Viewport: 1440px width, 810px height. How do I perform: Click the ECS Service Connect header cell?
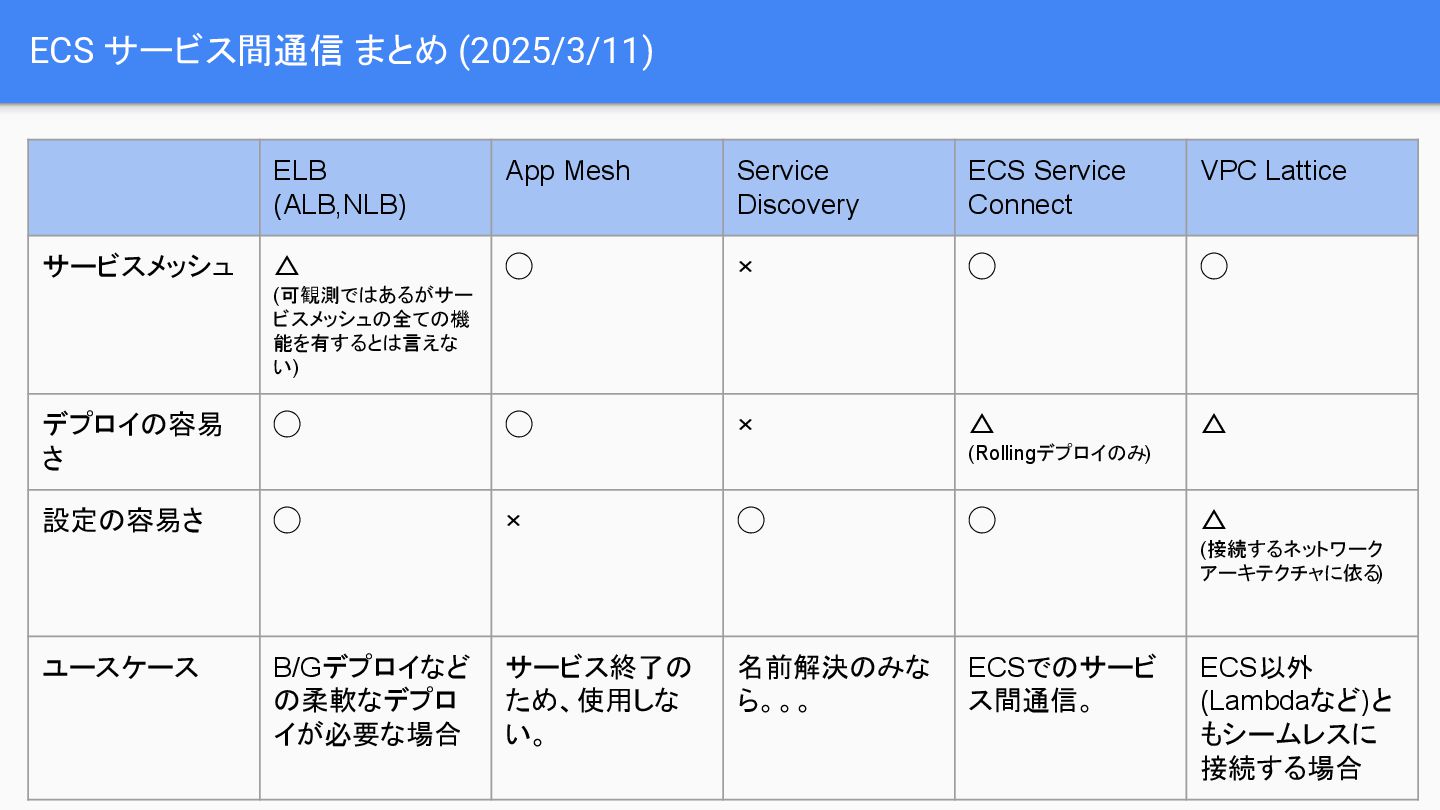(x=1070, y=188)
